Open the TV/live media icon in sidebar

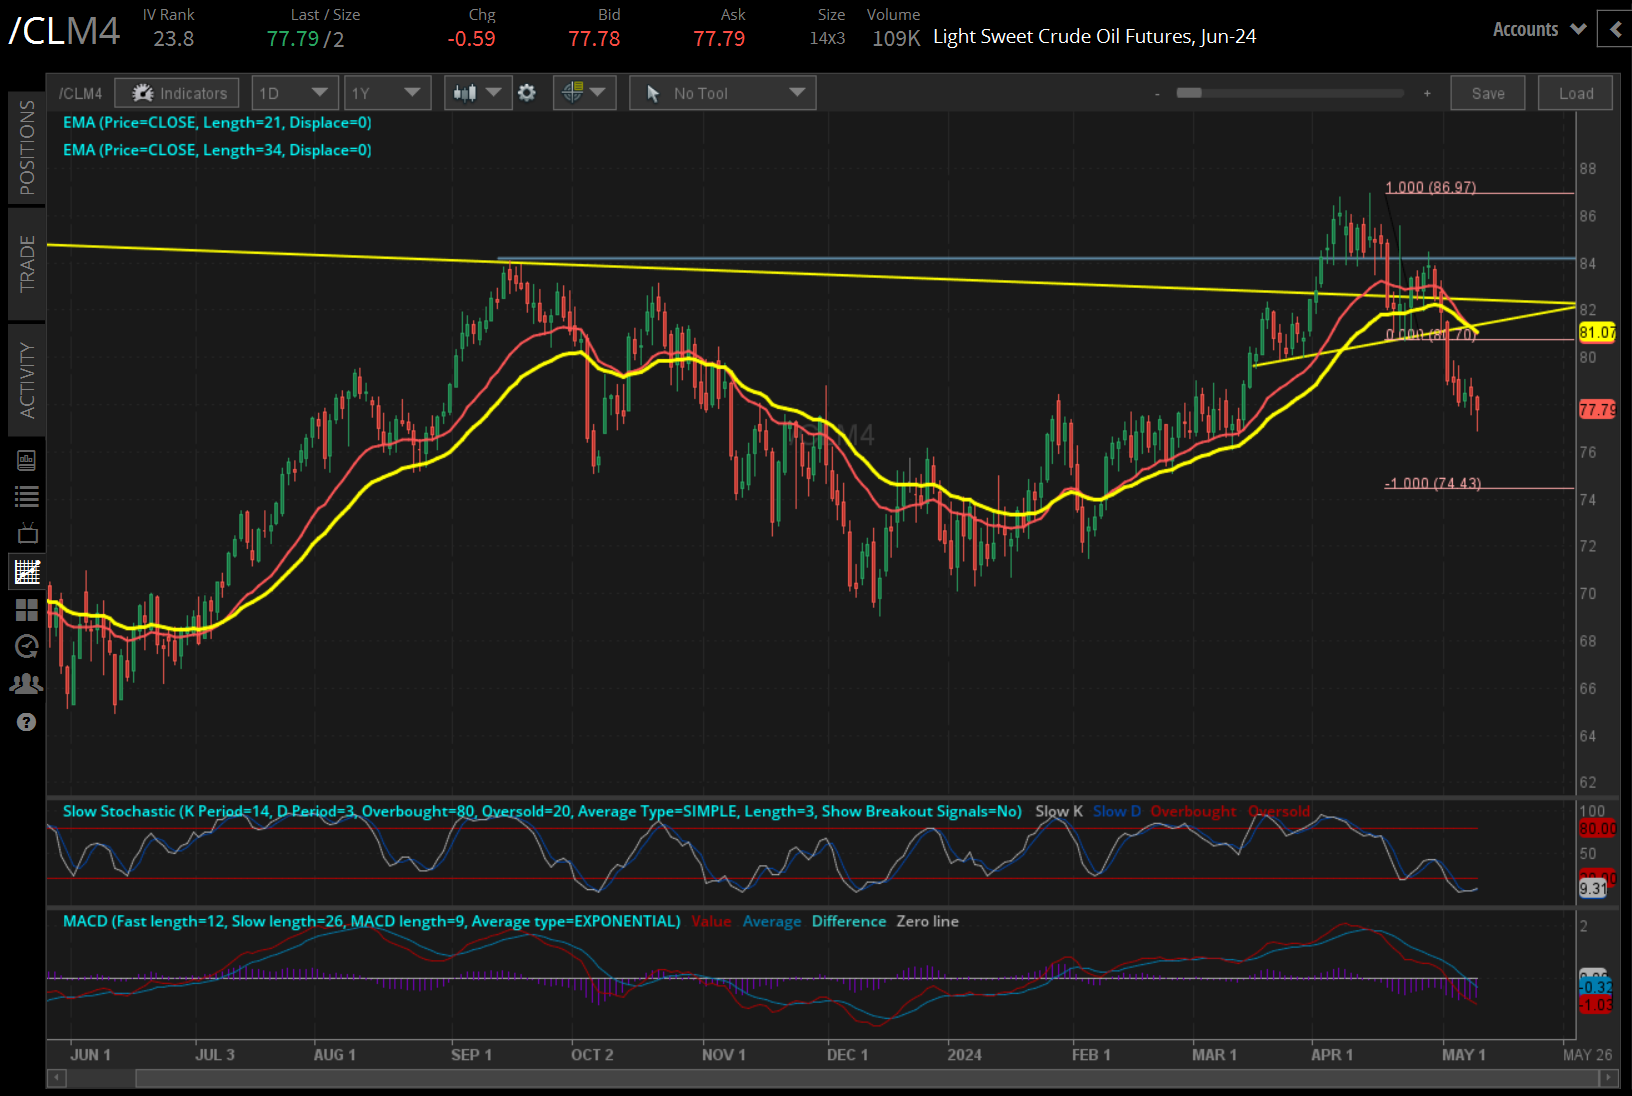(x=27, y=533)
